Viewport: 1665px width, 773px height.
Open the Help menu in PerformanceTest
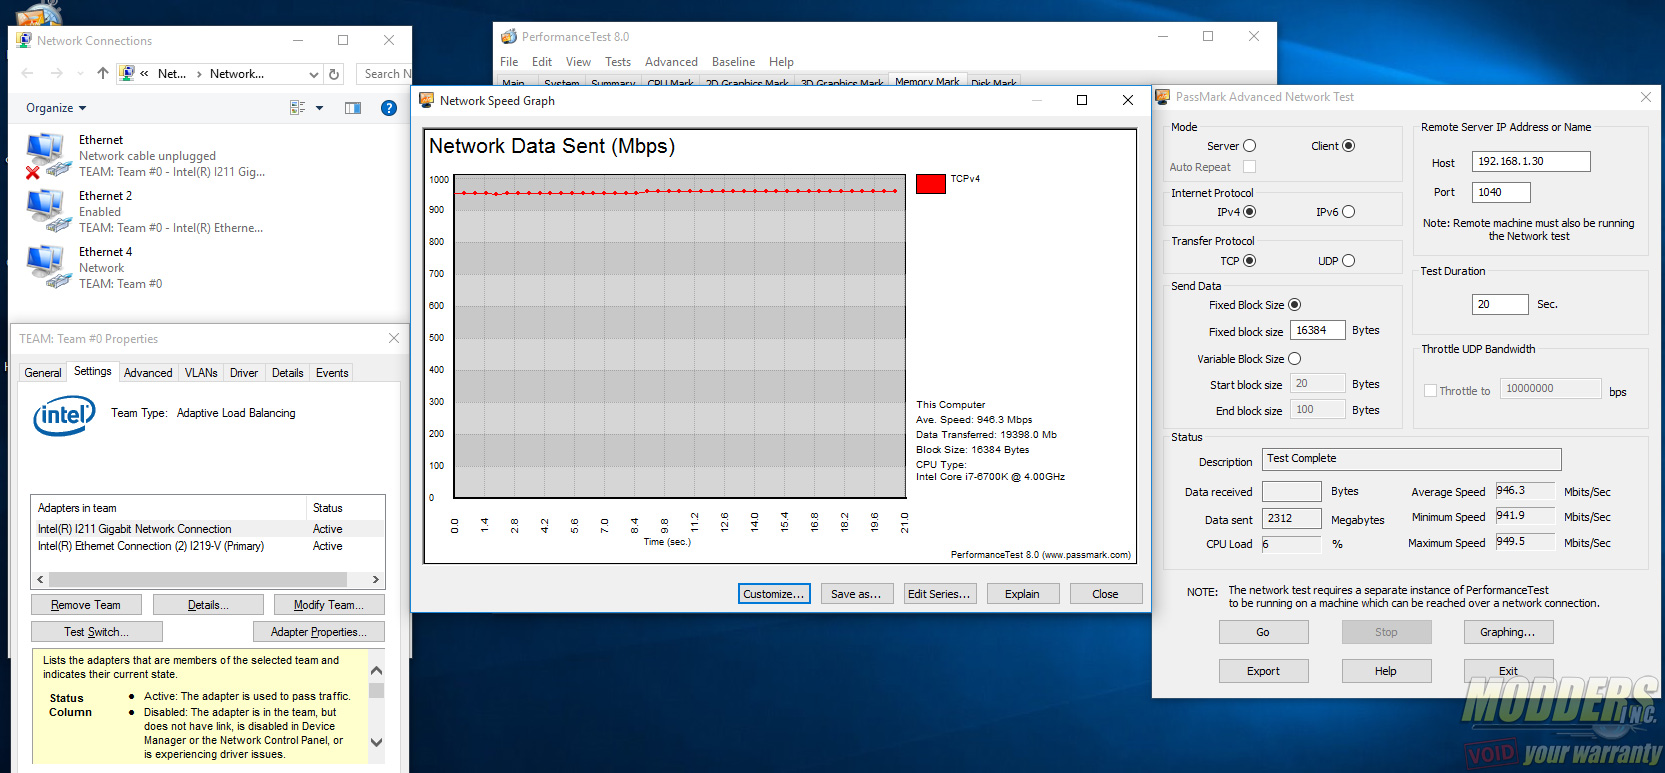pos(781,62)
